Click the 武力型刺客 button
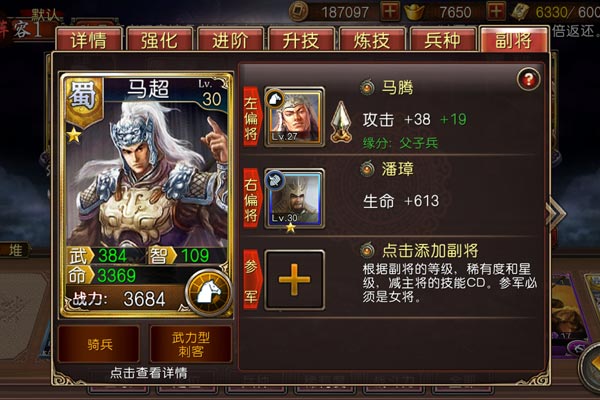Viewport: 600px width, 400px height. [x=191, y=344]
